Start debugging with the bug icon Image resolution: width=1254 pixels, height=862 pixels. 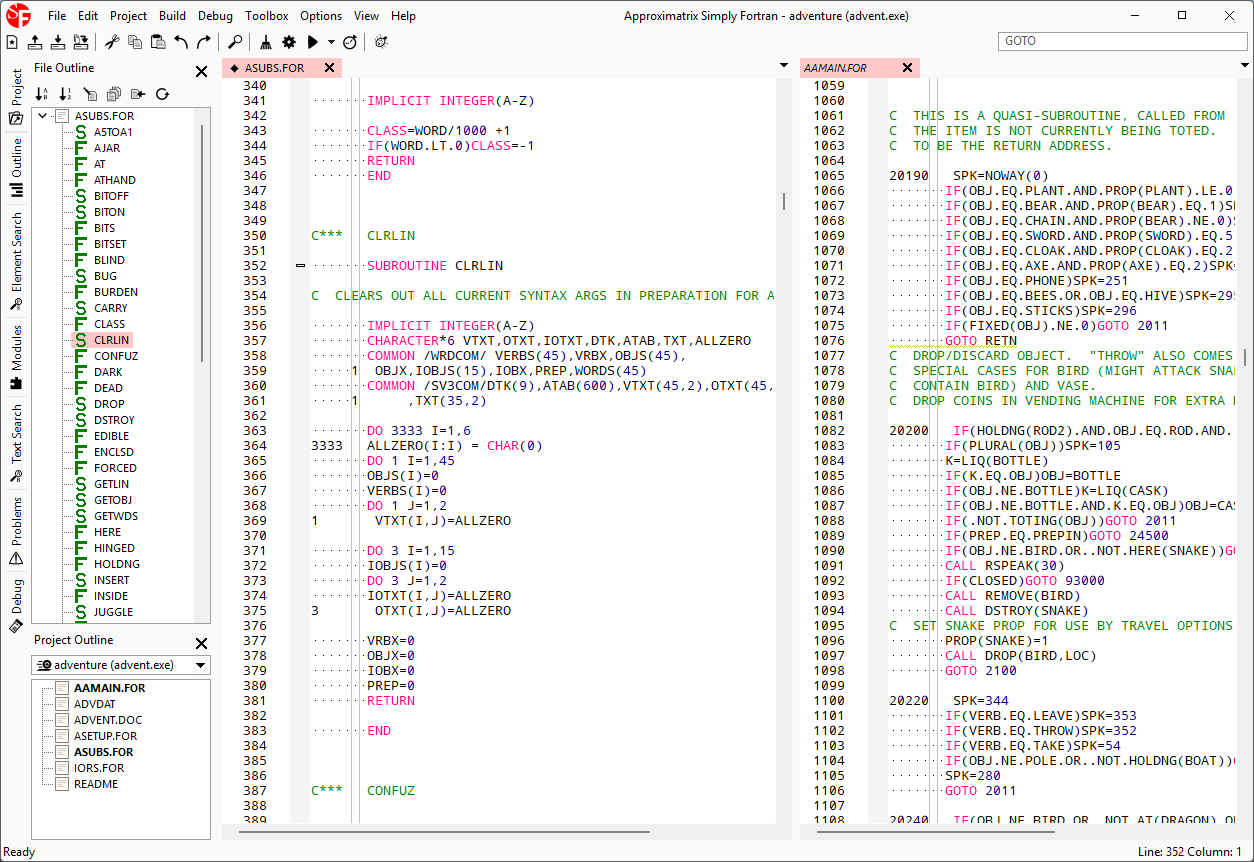pos(381,42)
